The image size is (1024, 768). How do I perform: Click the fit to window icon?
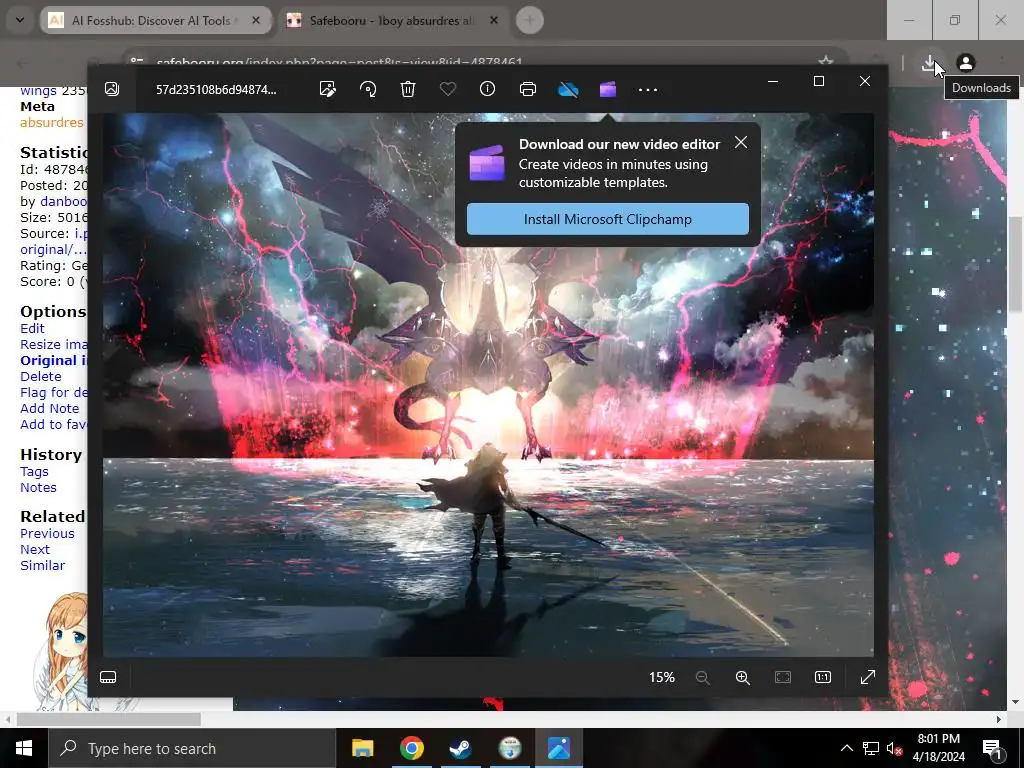pos(783,677)
